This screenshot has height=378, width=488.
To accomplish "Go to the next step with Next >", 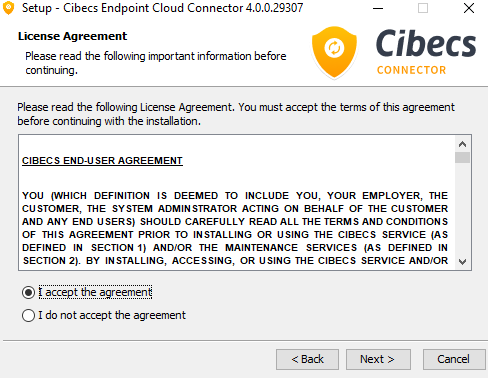I will tap(378, 359).
